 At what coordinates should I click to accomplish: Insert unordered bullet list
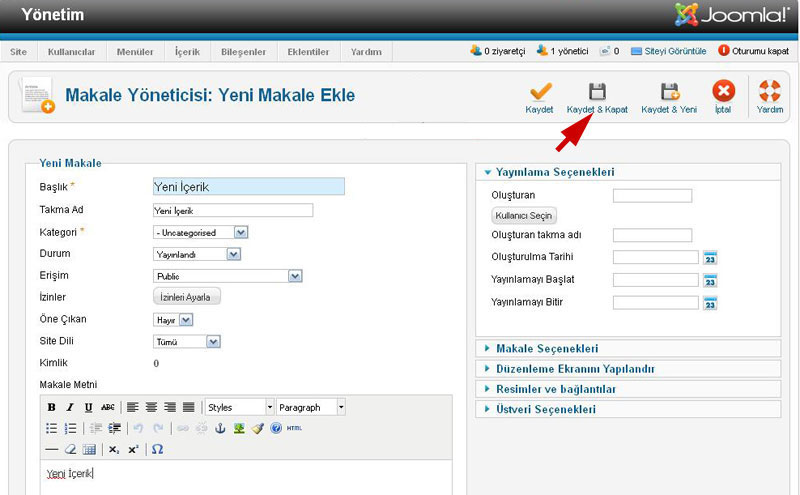52,428
